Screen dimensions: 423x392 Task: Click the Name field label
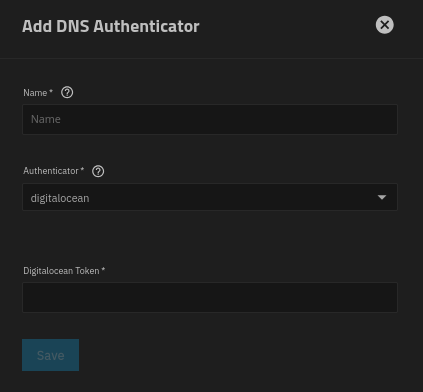pos(35,93)
